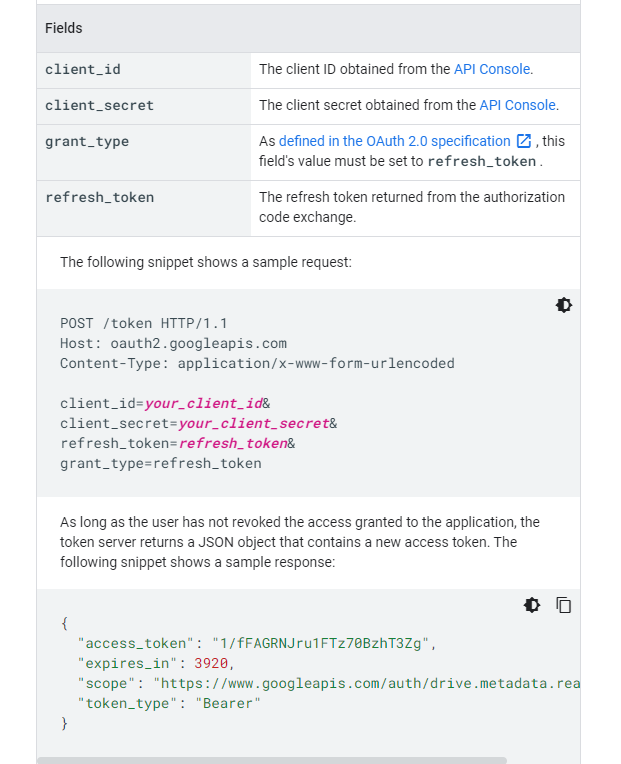Screen dimensions: 621x764
Task: Copy the sample response code
Action: pyautogui.click(x=564, y=605)
